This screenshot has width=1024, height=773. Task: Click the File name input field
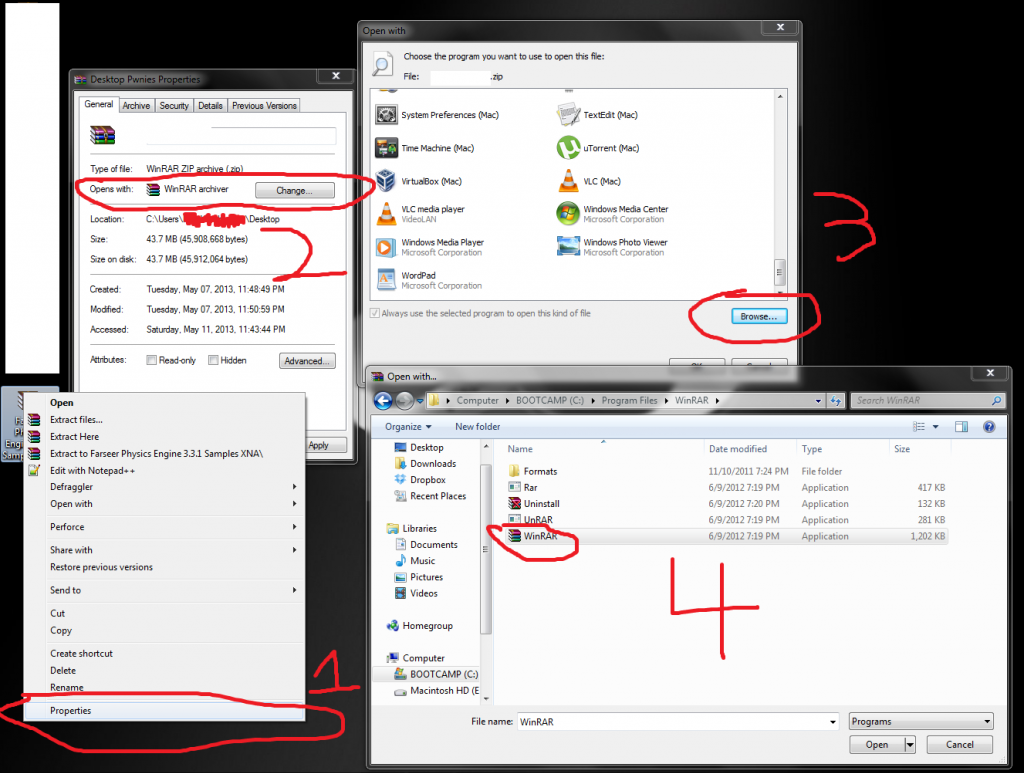pyautogui.click(x=678, y=721)
